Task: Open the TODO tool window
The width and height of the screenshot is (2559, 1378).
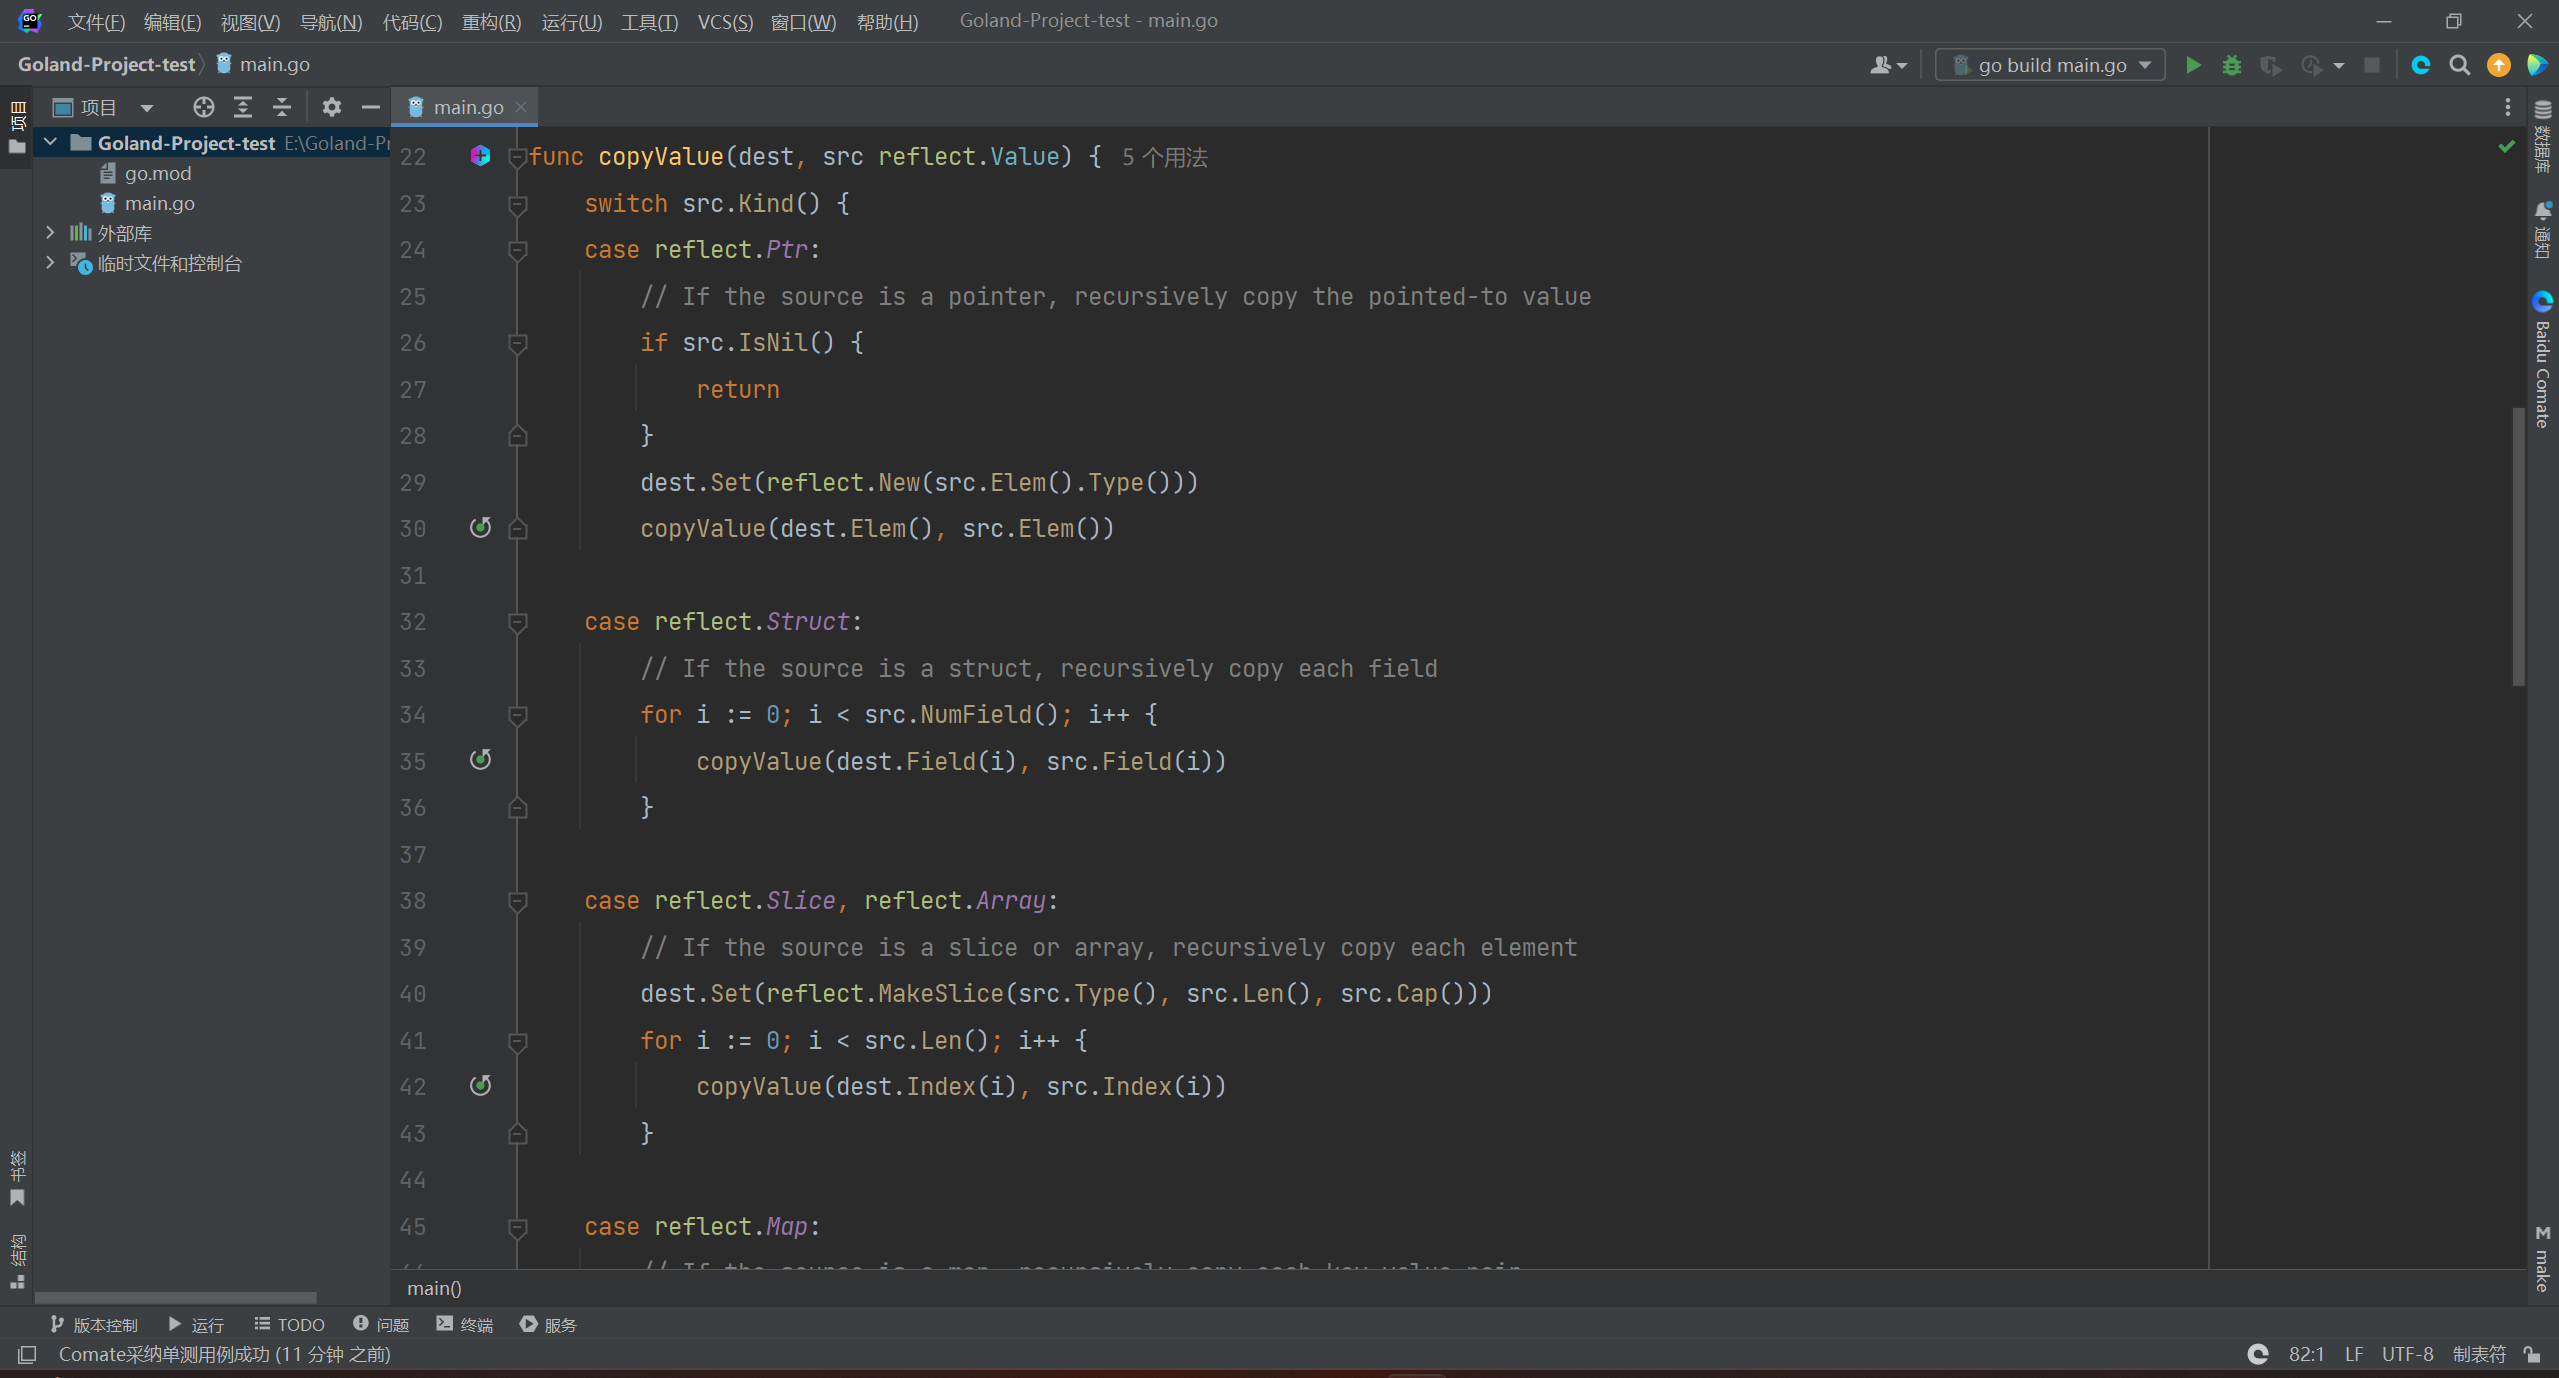Action: (289, 1324)
